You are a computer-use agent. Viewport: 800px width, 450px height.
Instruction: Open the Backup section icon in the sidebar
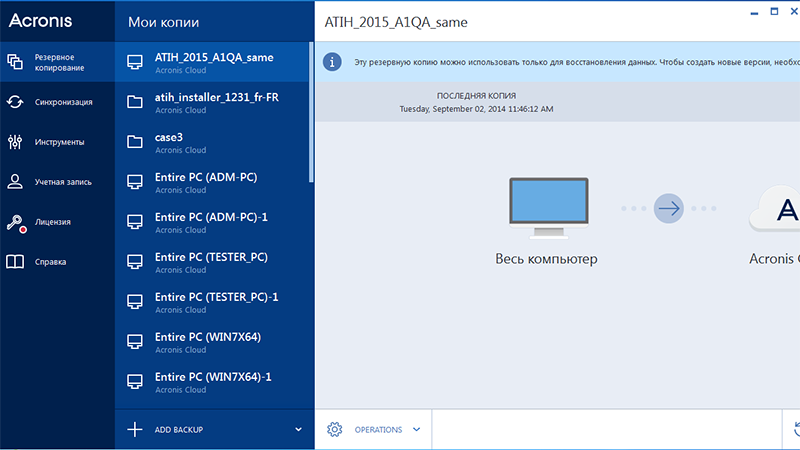pos(15,62)
